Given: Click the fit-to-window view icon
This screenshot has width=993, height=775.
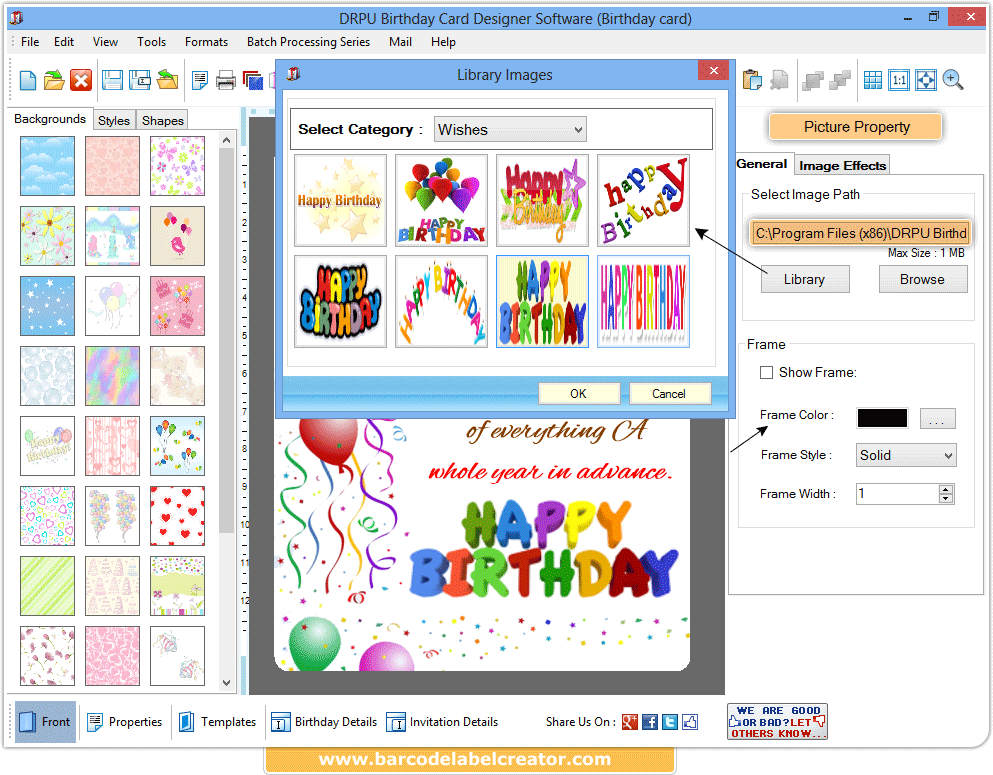Looking at the screenshot, I should (927, 80).
